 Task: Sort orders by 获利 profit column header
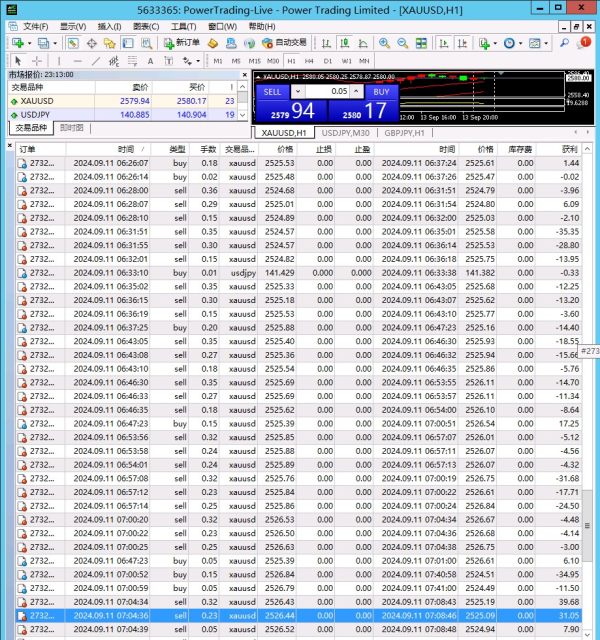point(559,149)
